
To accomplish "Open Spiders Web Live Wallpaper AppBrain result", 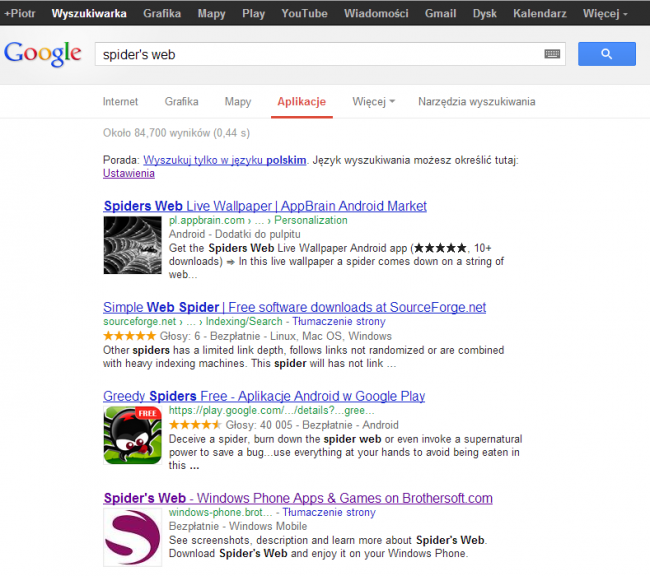I will tap(265, 206).
